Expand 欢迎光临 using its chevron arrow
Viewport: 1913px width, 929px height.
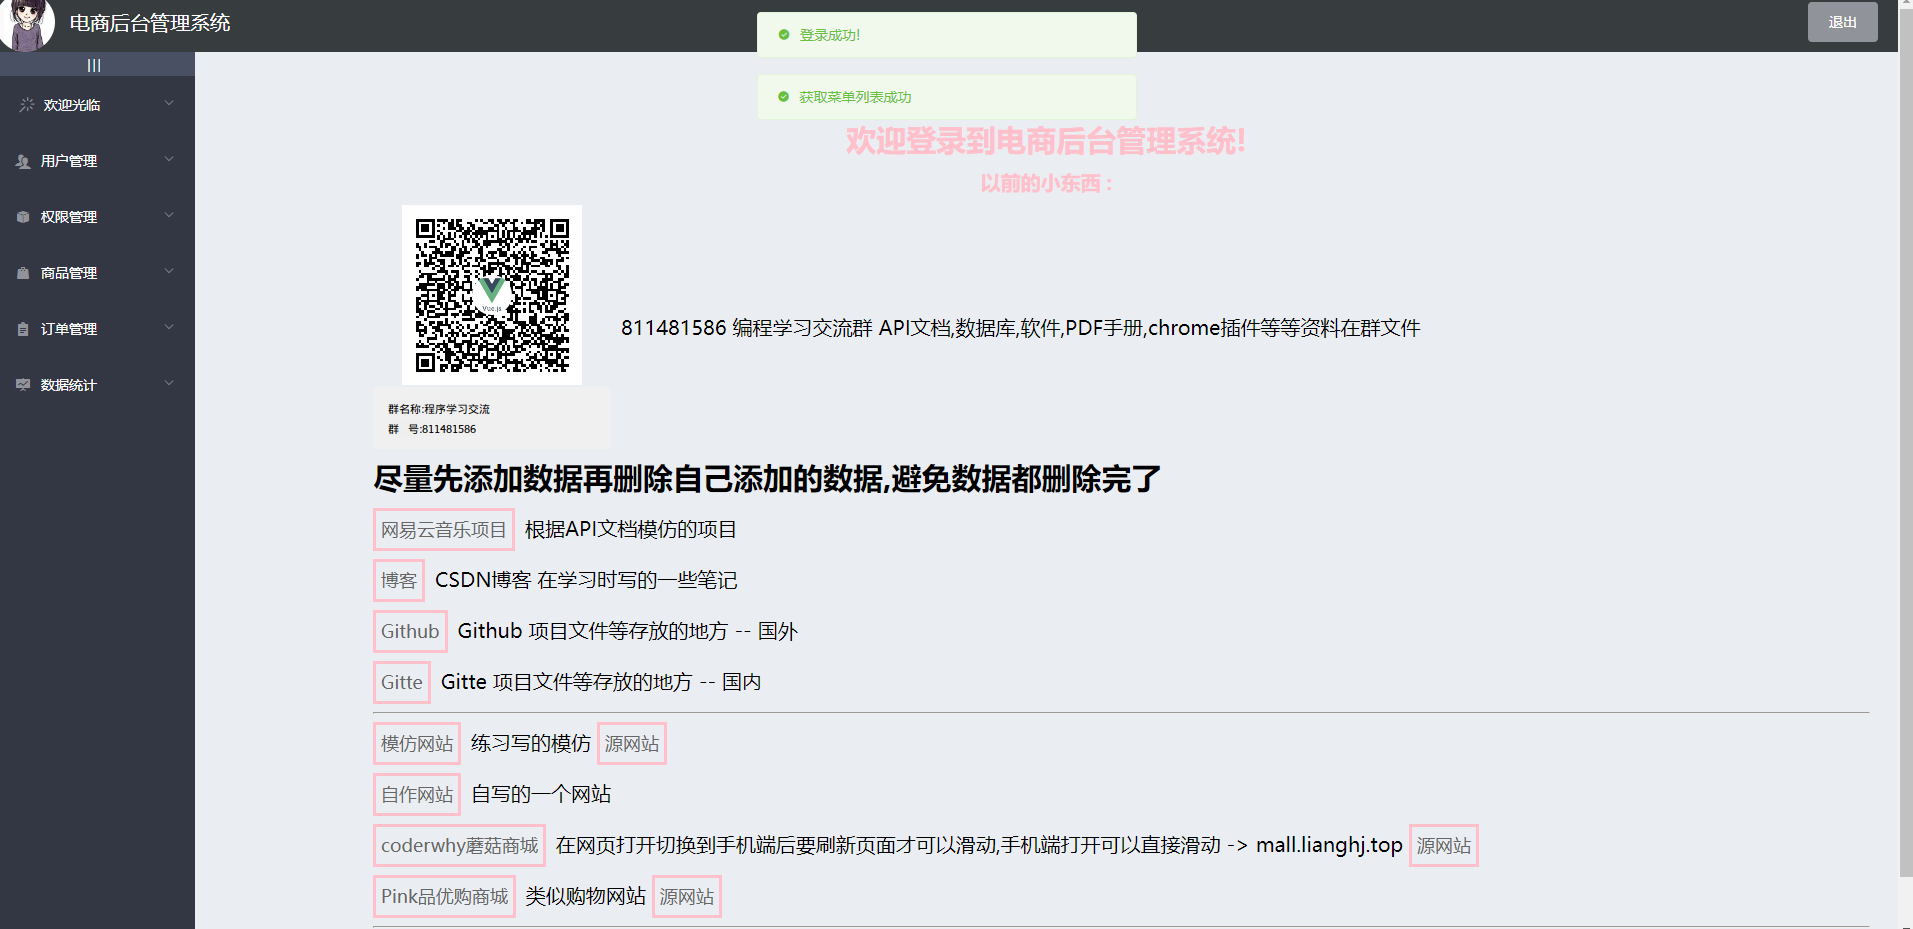(169, 103)
